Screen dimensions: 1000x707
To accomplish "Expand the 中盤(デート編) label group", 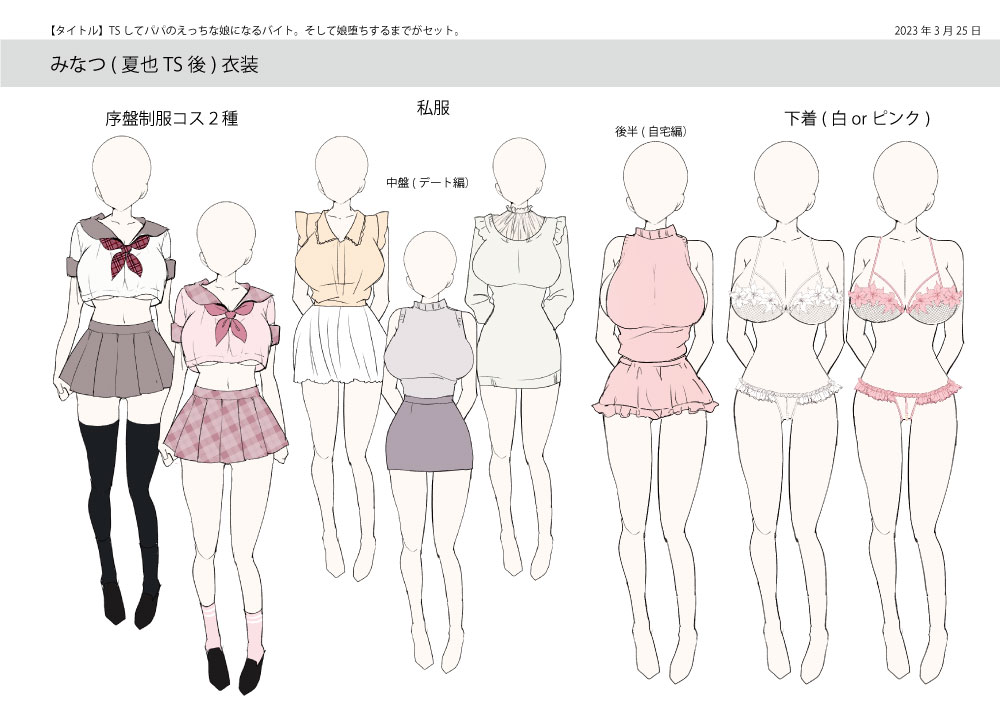I will (x=429, y=182).
